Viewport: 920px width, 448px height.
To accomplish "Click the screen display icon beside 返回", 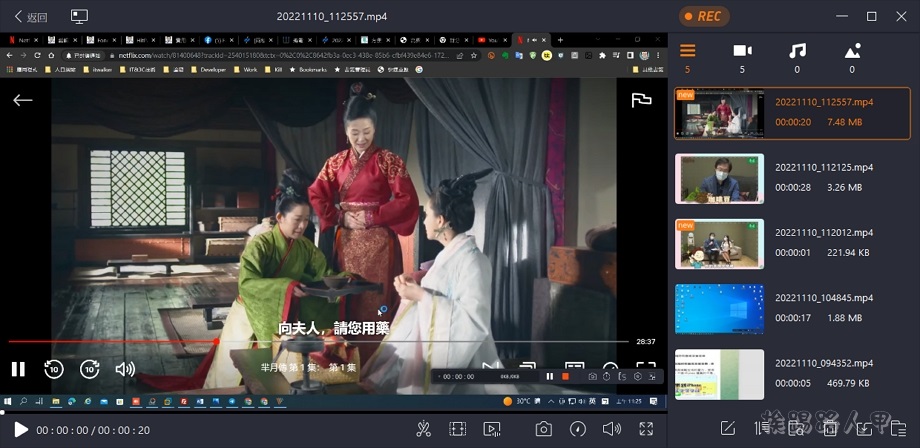I will coord(79,17).
